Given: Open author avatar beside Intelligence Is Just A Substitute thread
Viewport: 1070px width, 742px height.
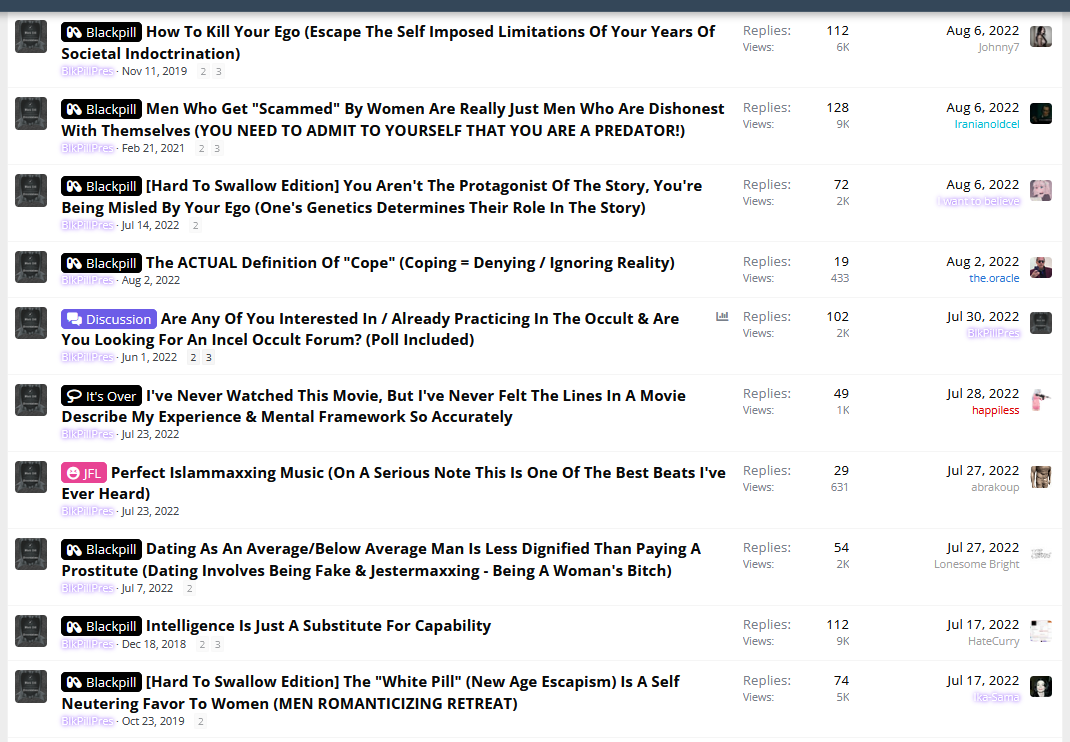Looking at the screenshot, I should click(x=31, y=631).
